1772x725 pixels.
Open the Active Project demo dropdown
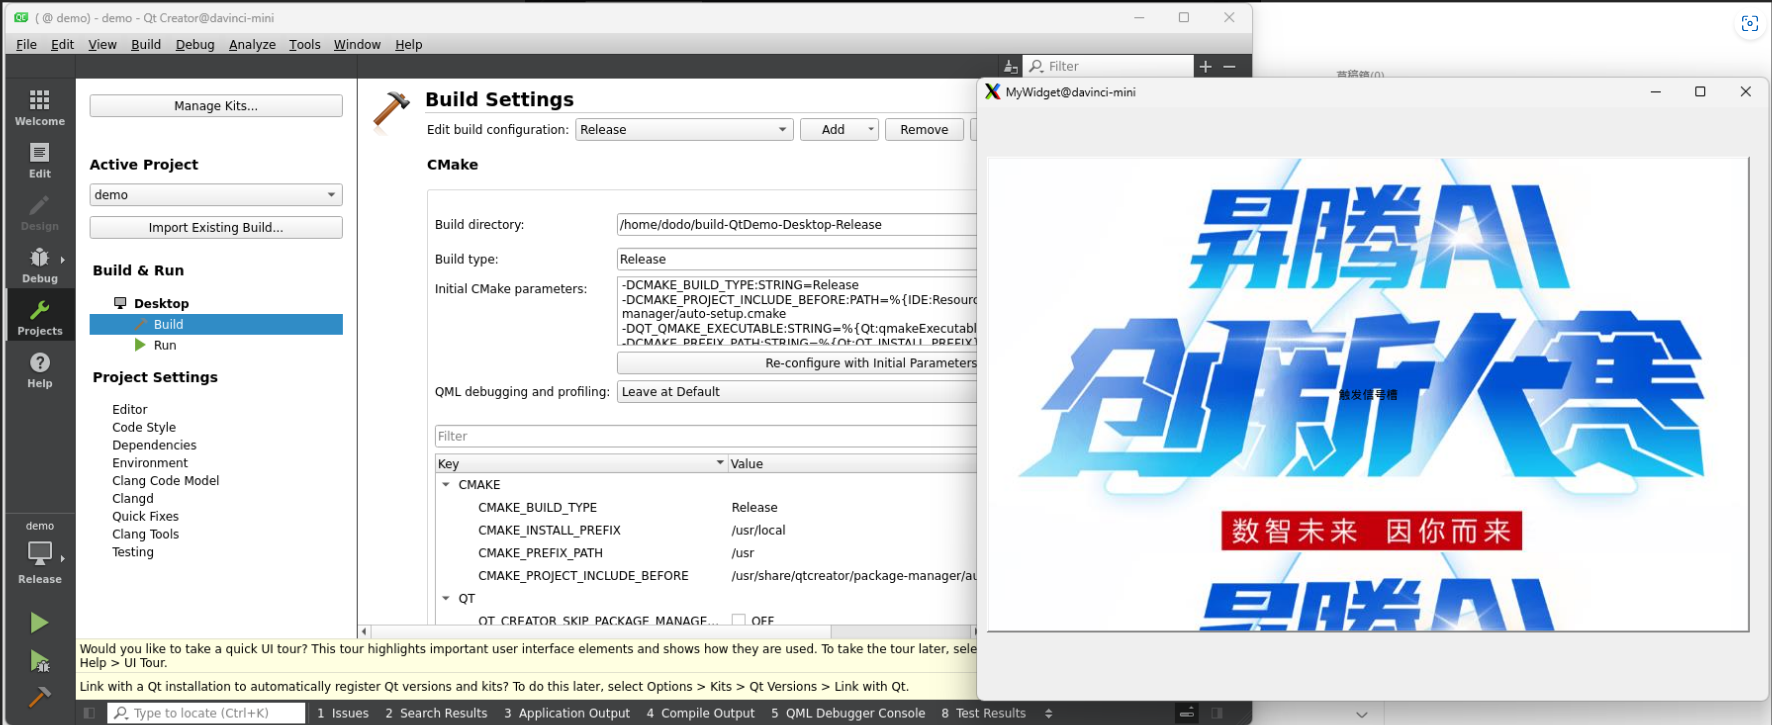[x=216, y=195]
